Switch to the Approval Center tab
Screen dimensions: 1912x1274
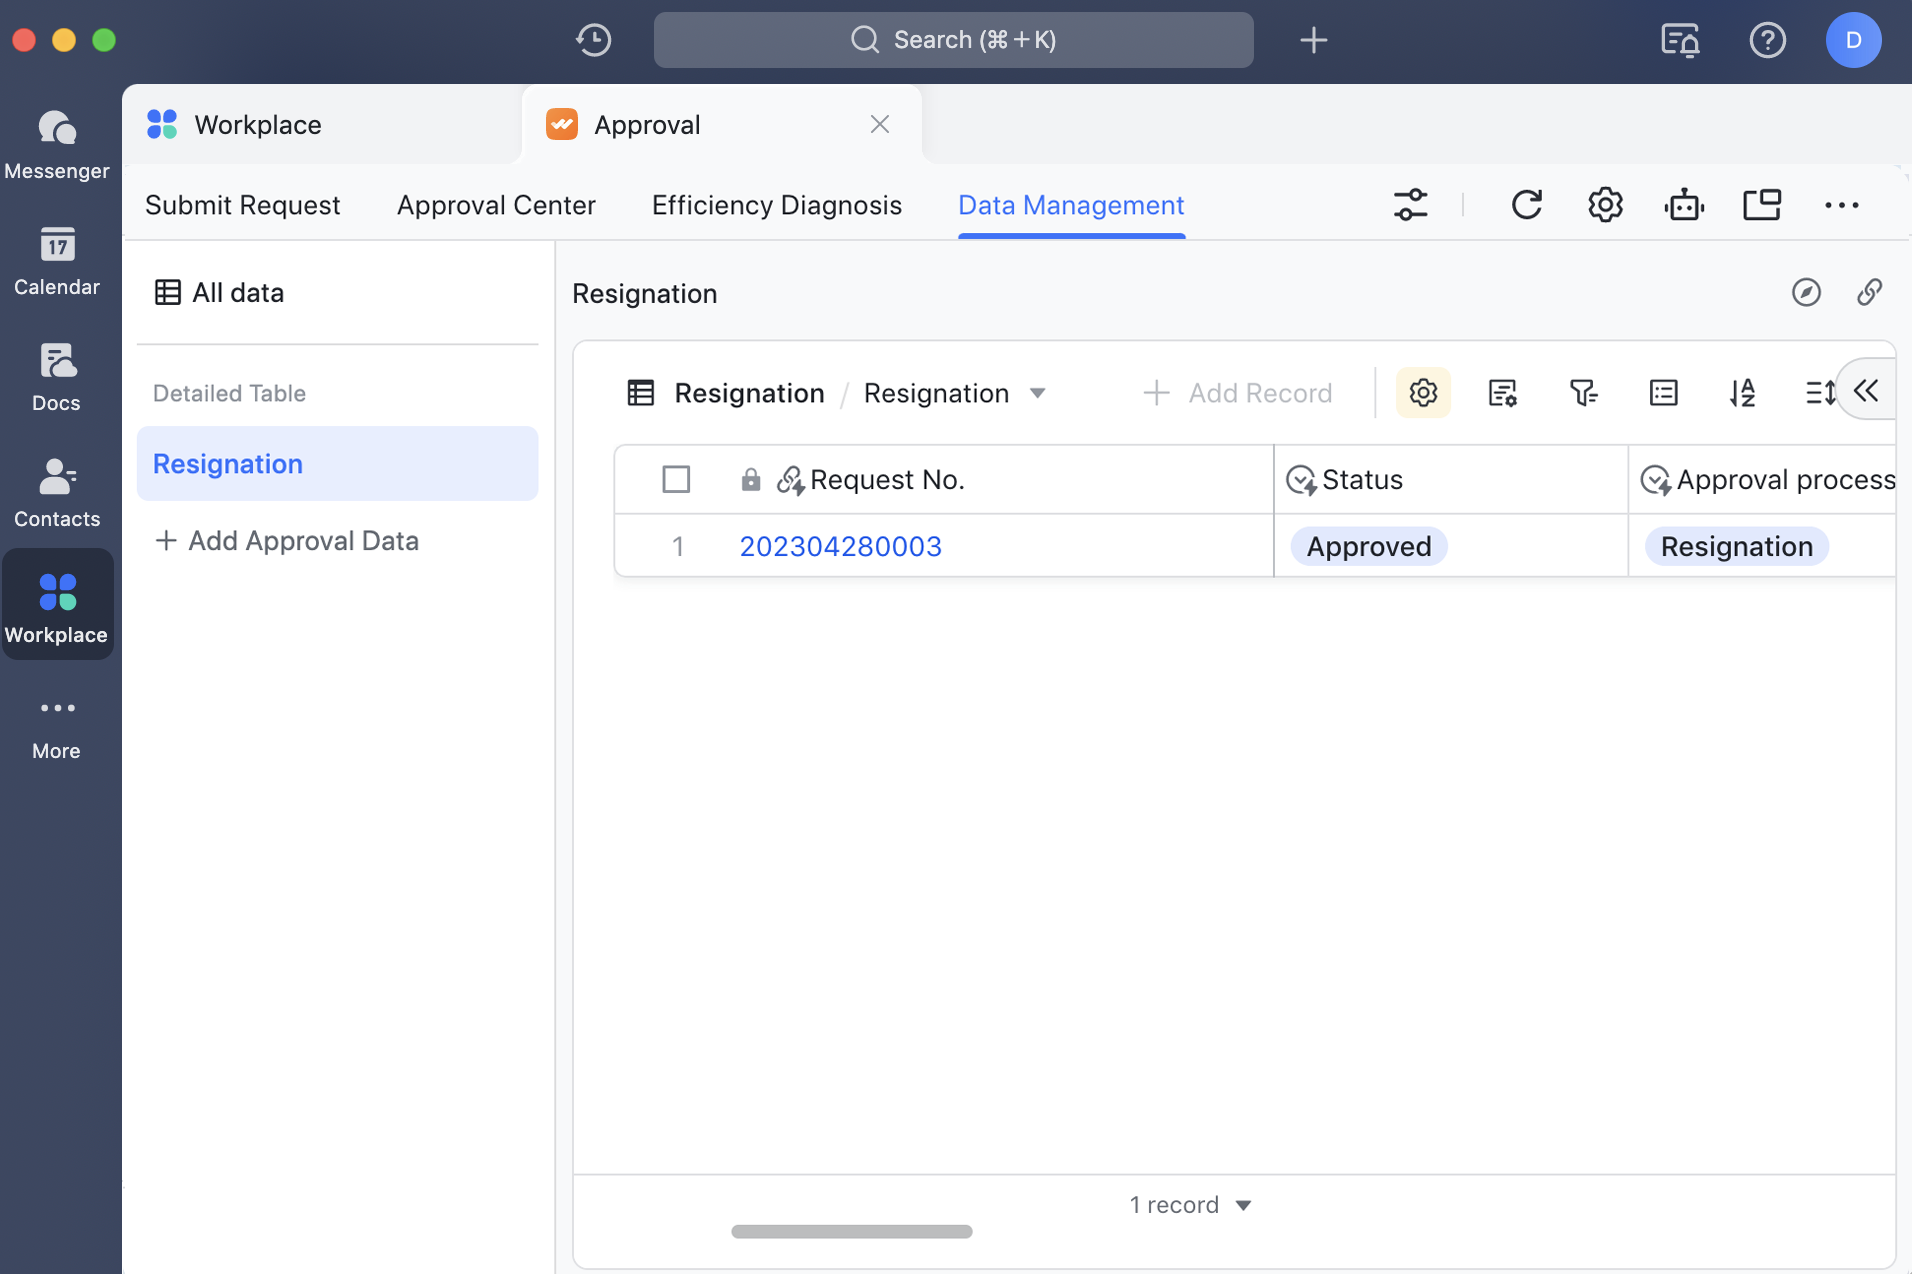click(497, 204)
